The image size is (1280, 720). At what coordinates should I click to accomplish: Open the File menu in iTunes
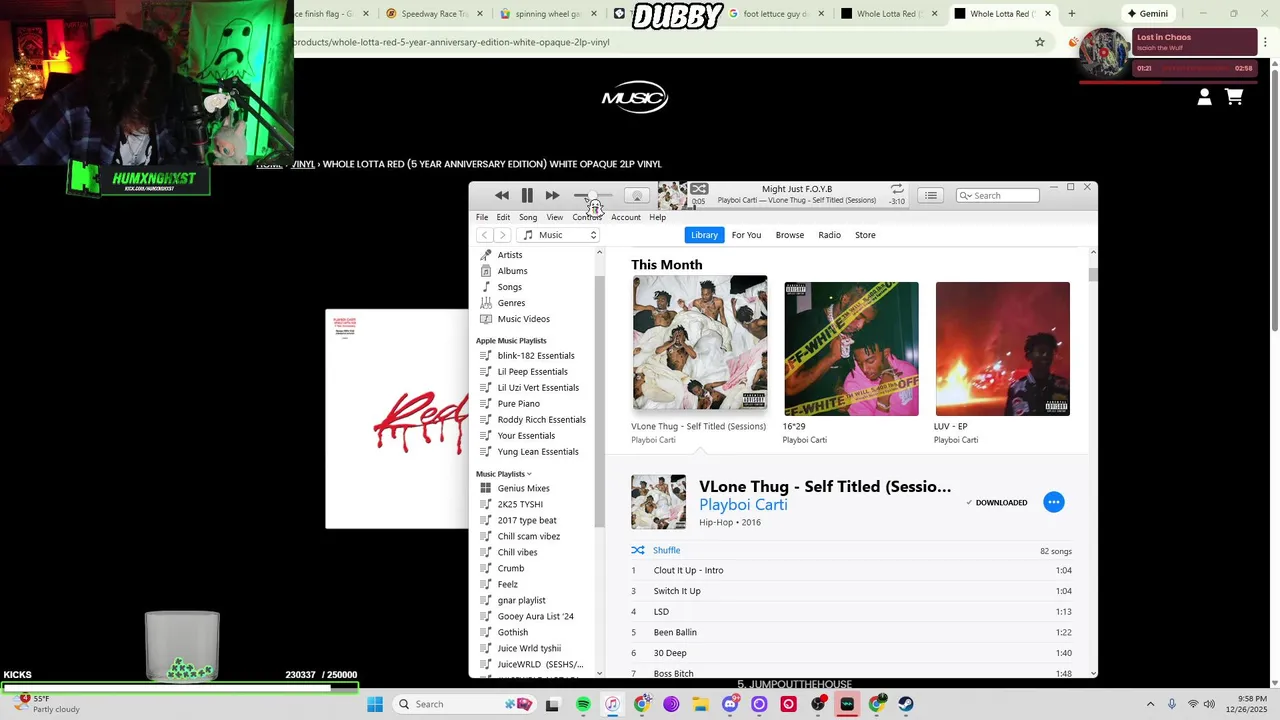[x=482, y=217]
